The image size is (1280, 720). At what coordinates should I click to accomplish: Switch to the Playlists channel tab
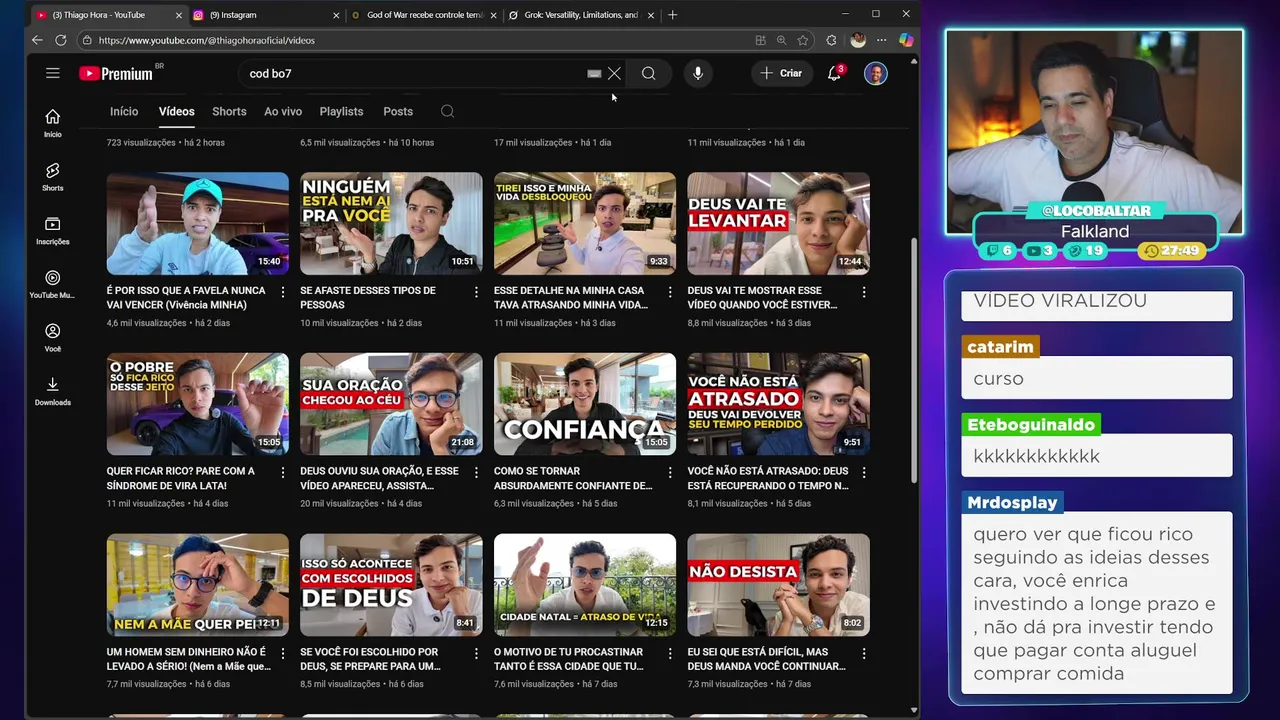click(x=341, y=111)
